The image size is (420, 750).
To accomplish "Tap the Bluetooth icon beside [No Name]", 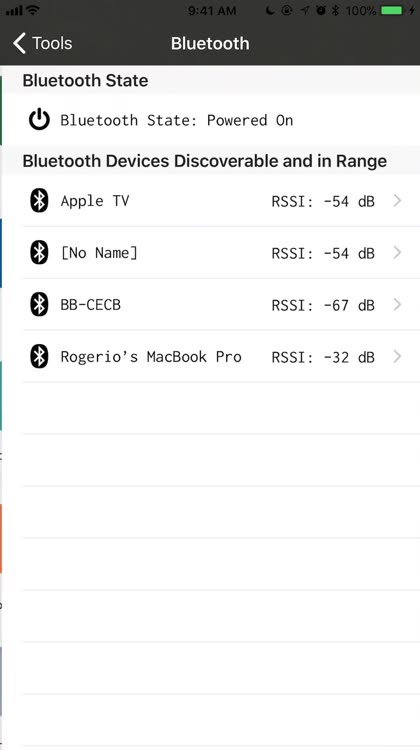I will (39, 253).
